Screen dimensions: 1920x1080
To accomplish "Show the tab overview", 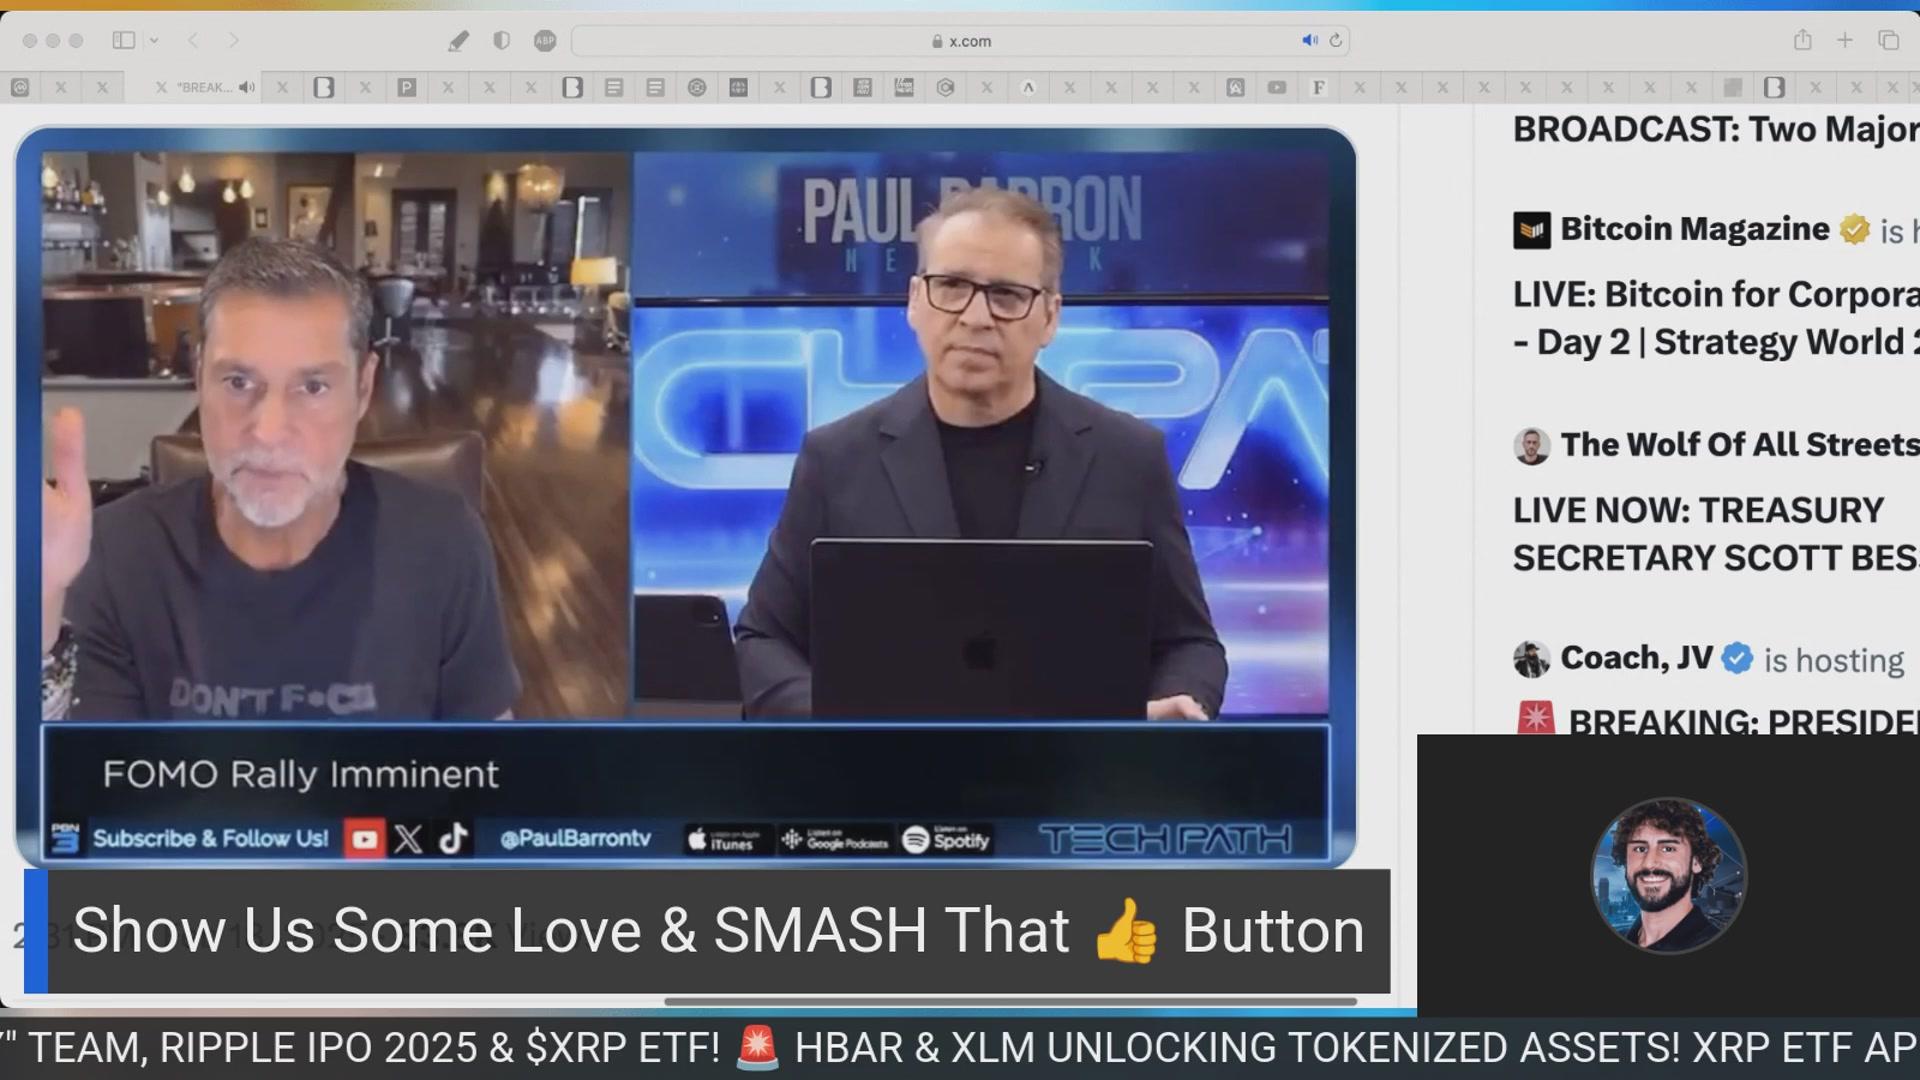I will (1888, 40).
